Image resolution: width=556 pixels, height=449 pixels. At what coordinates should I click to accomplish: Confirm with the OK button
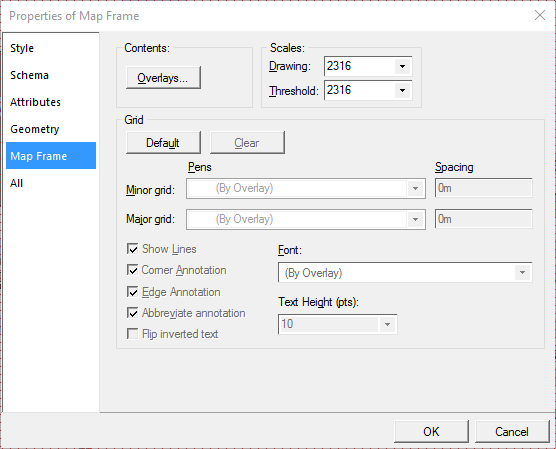(x=431, y=432)
